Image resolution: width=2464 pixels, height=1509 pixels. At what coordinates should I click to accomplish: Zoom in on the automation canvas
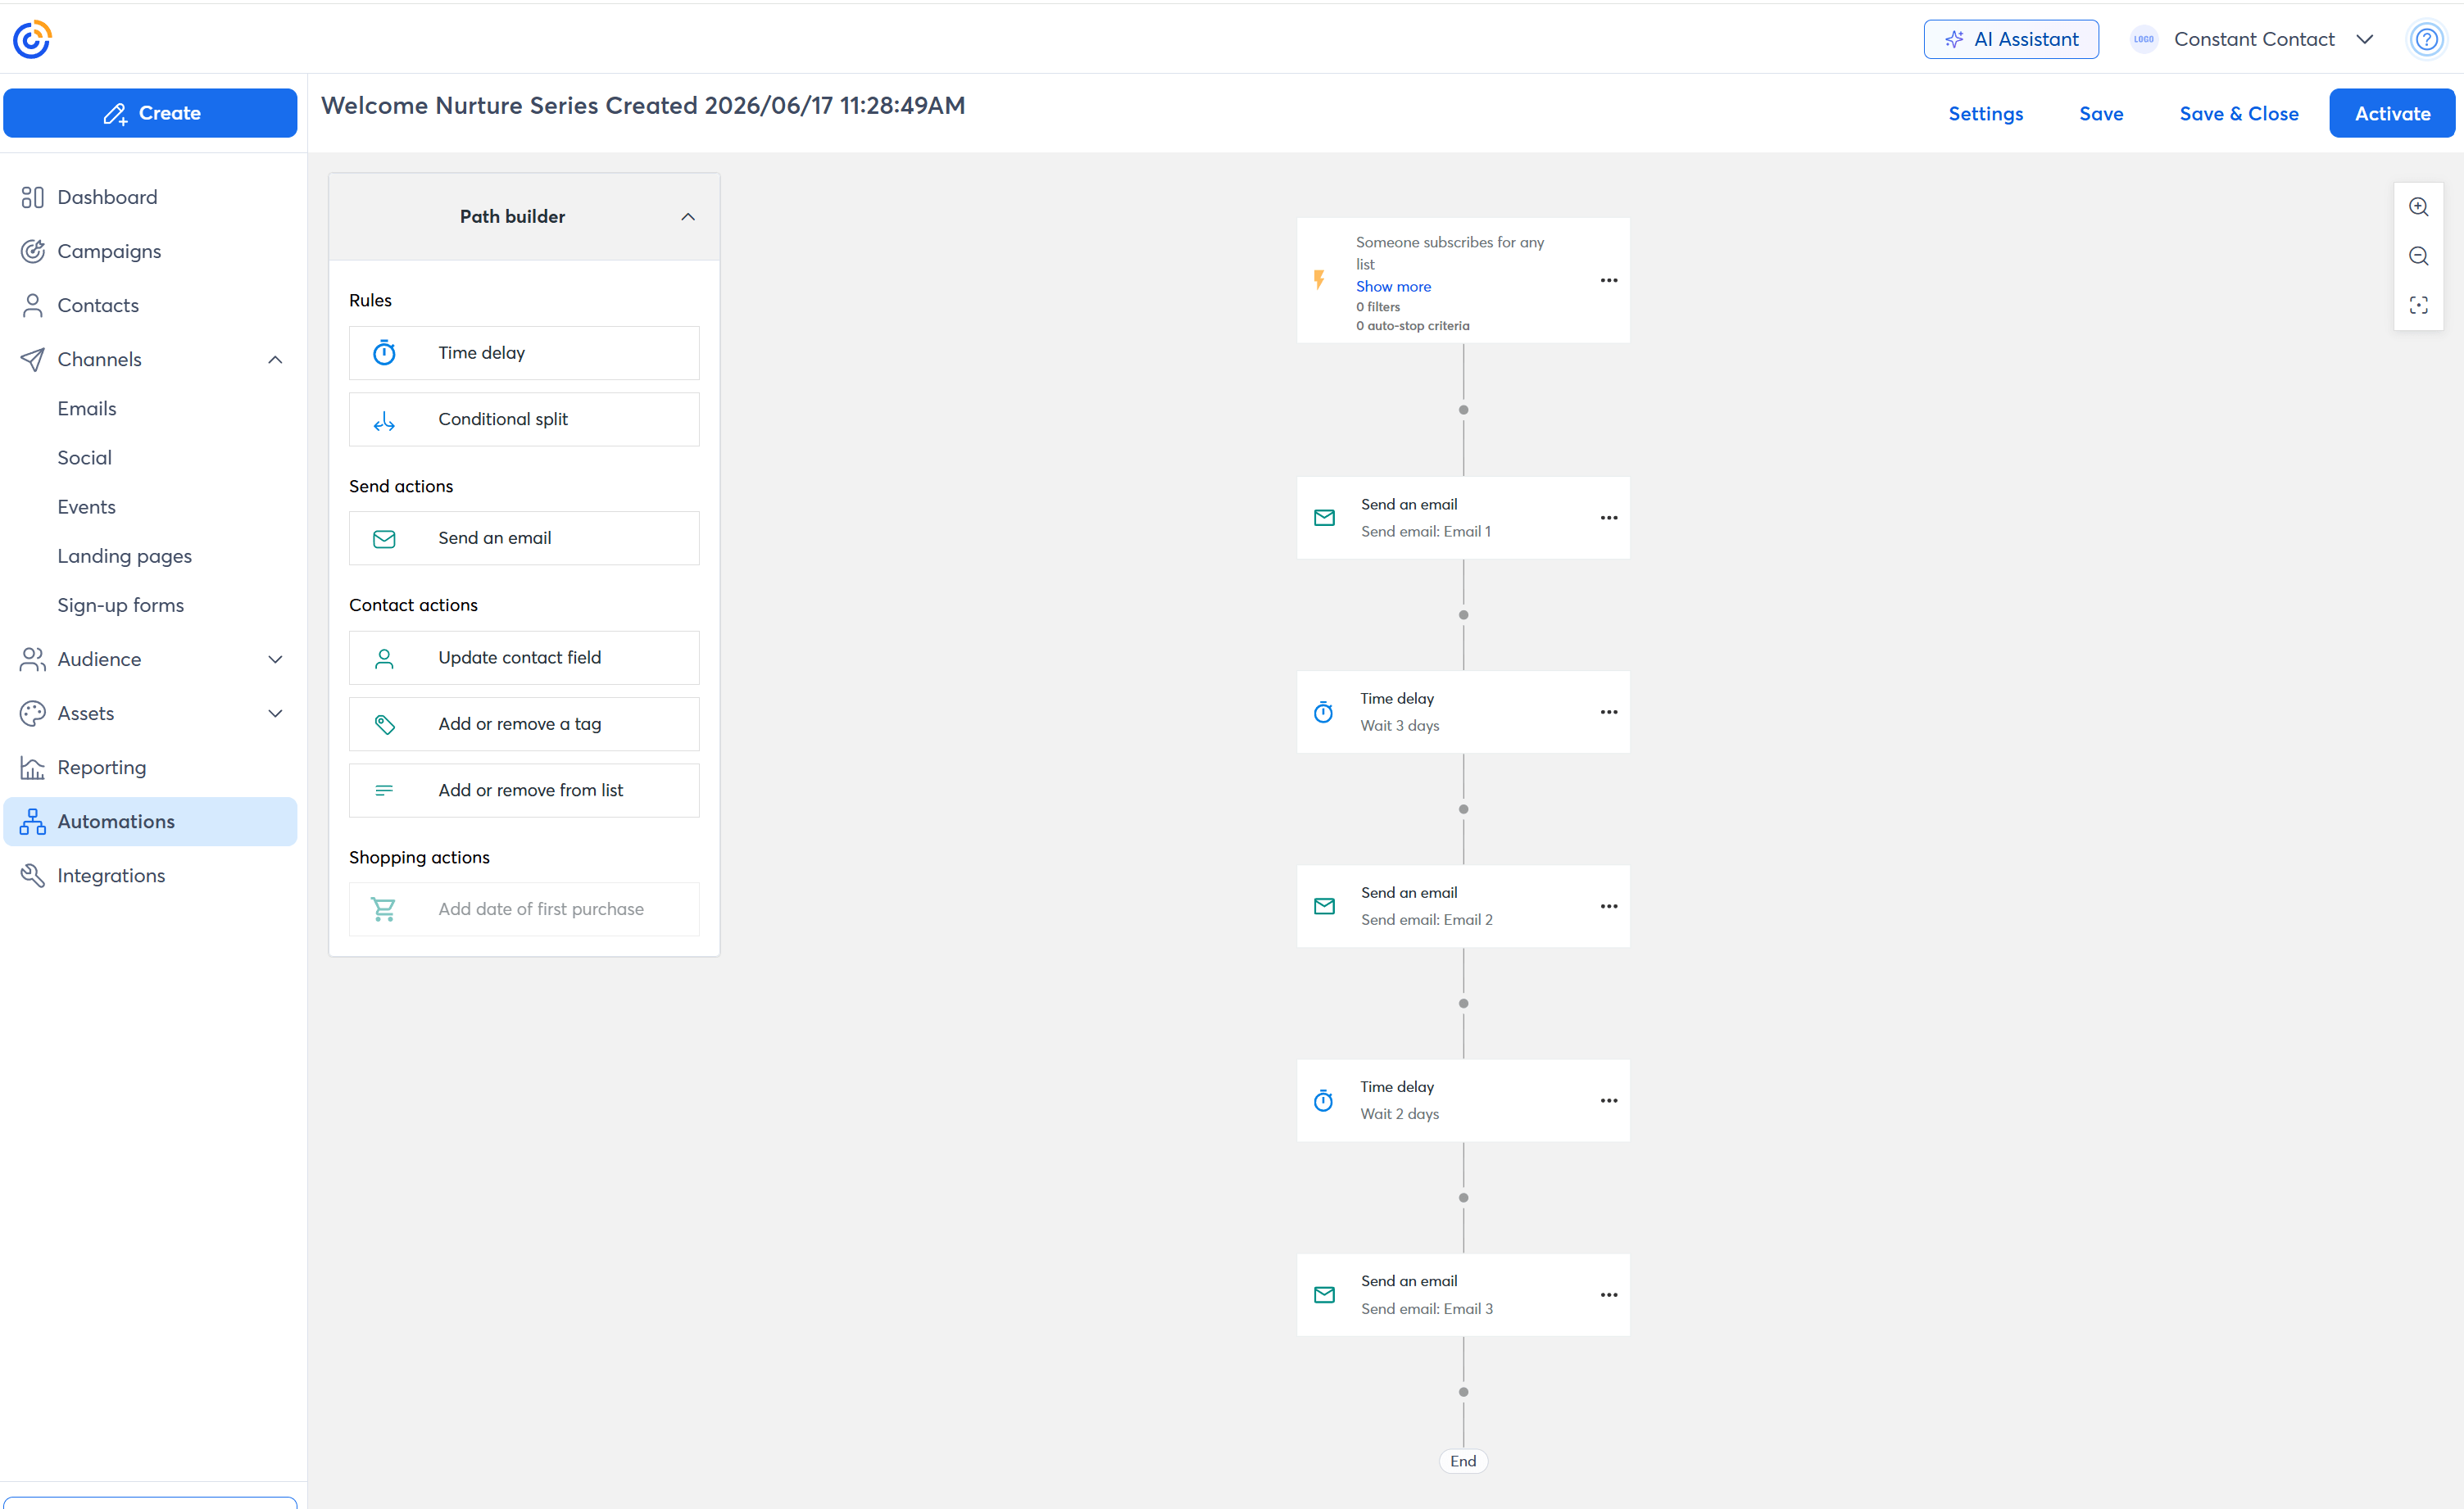2418,207
